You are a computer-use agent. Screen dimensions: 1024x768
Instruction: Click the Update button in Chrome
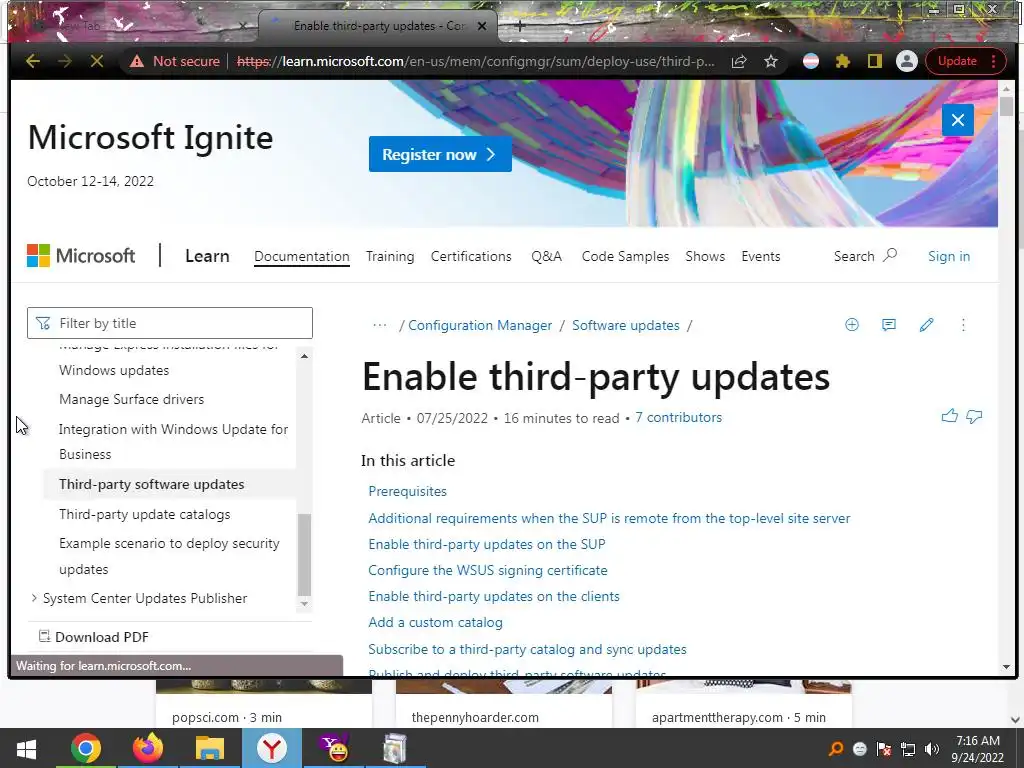[x=957, y=61]
